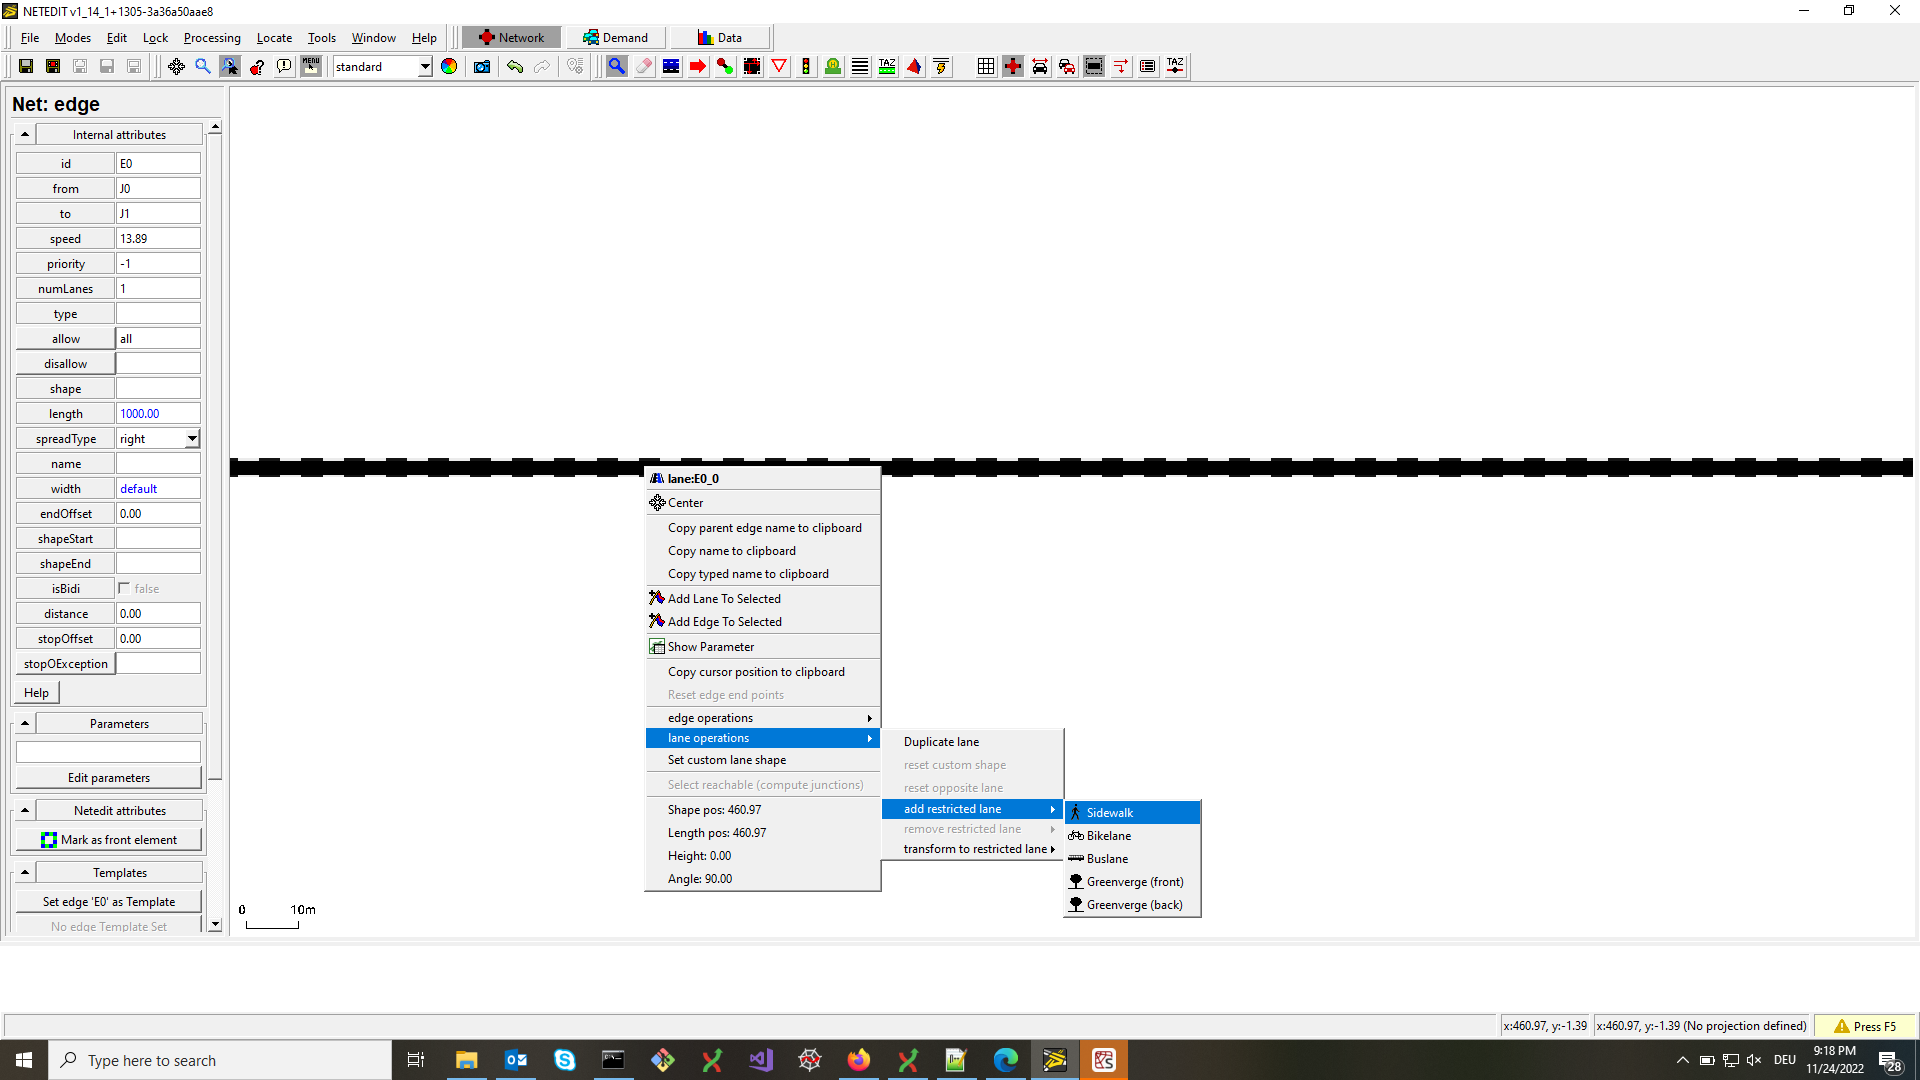Open the standard view scheme dropdown
The image size is (1920, 1080).
[425, 66]
